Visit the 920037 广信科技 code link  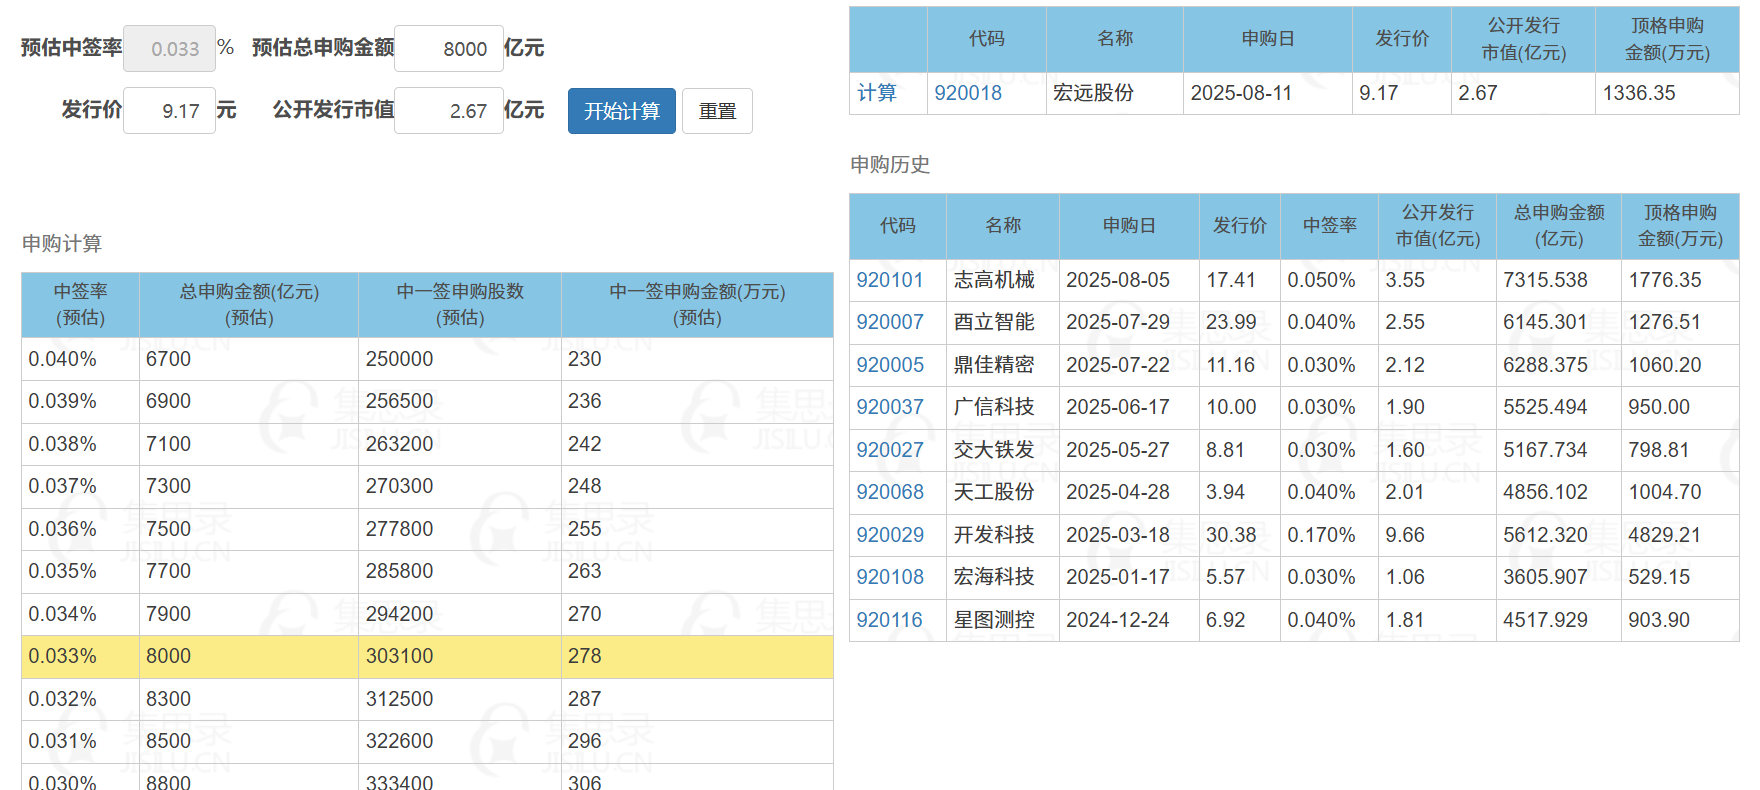click(x=889, y=407)
